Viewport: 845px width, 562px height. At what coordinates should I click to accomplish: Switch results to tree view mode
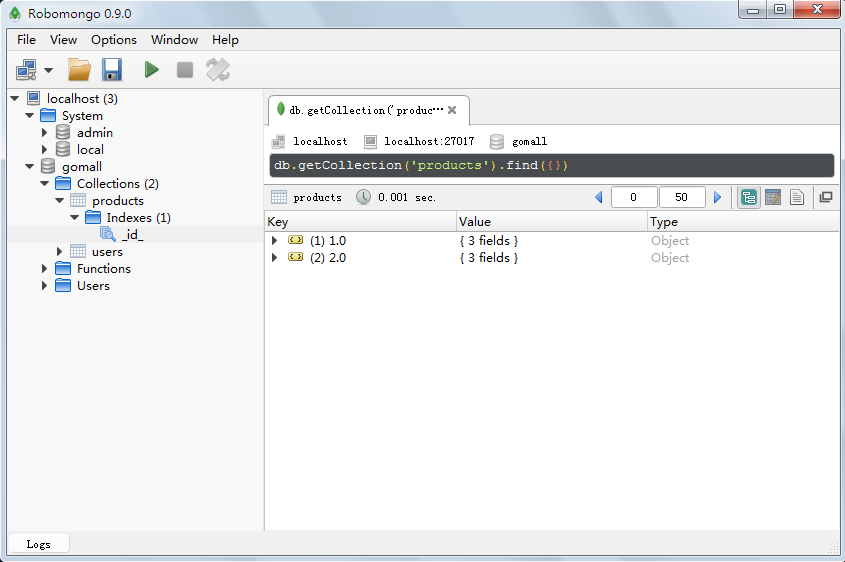[749, 197]
